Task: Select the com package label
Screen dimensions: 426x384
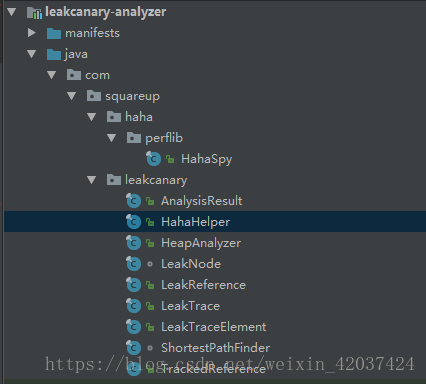Action: [x=97, y=75]
